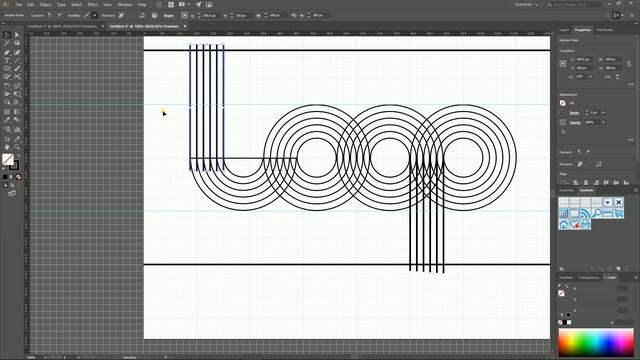
Task: Click the heart symbol in Symbols panel
Action: tap(575, 224)
